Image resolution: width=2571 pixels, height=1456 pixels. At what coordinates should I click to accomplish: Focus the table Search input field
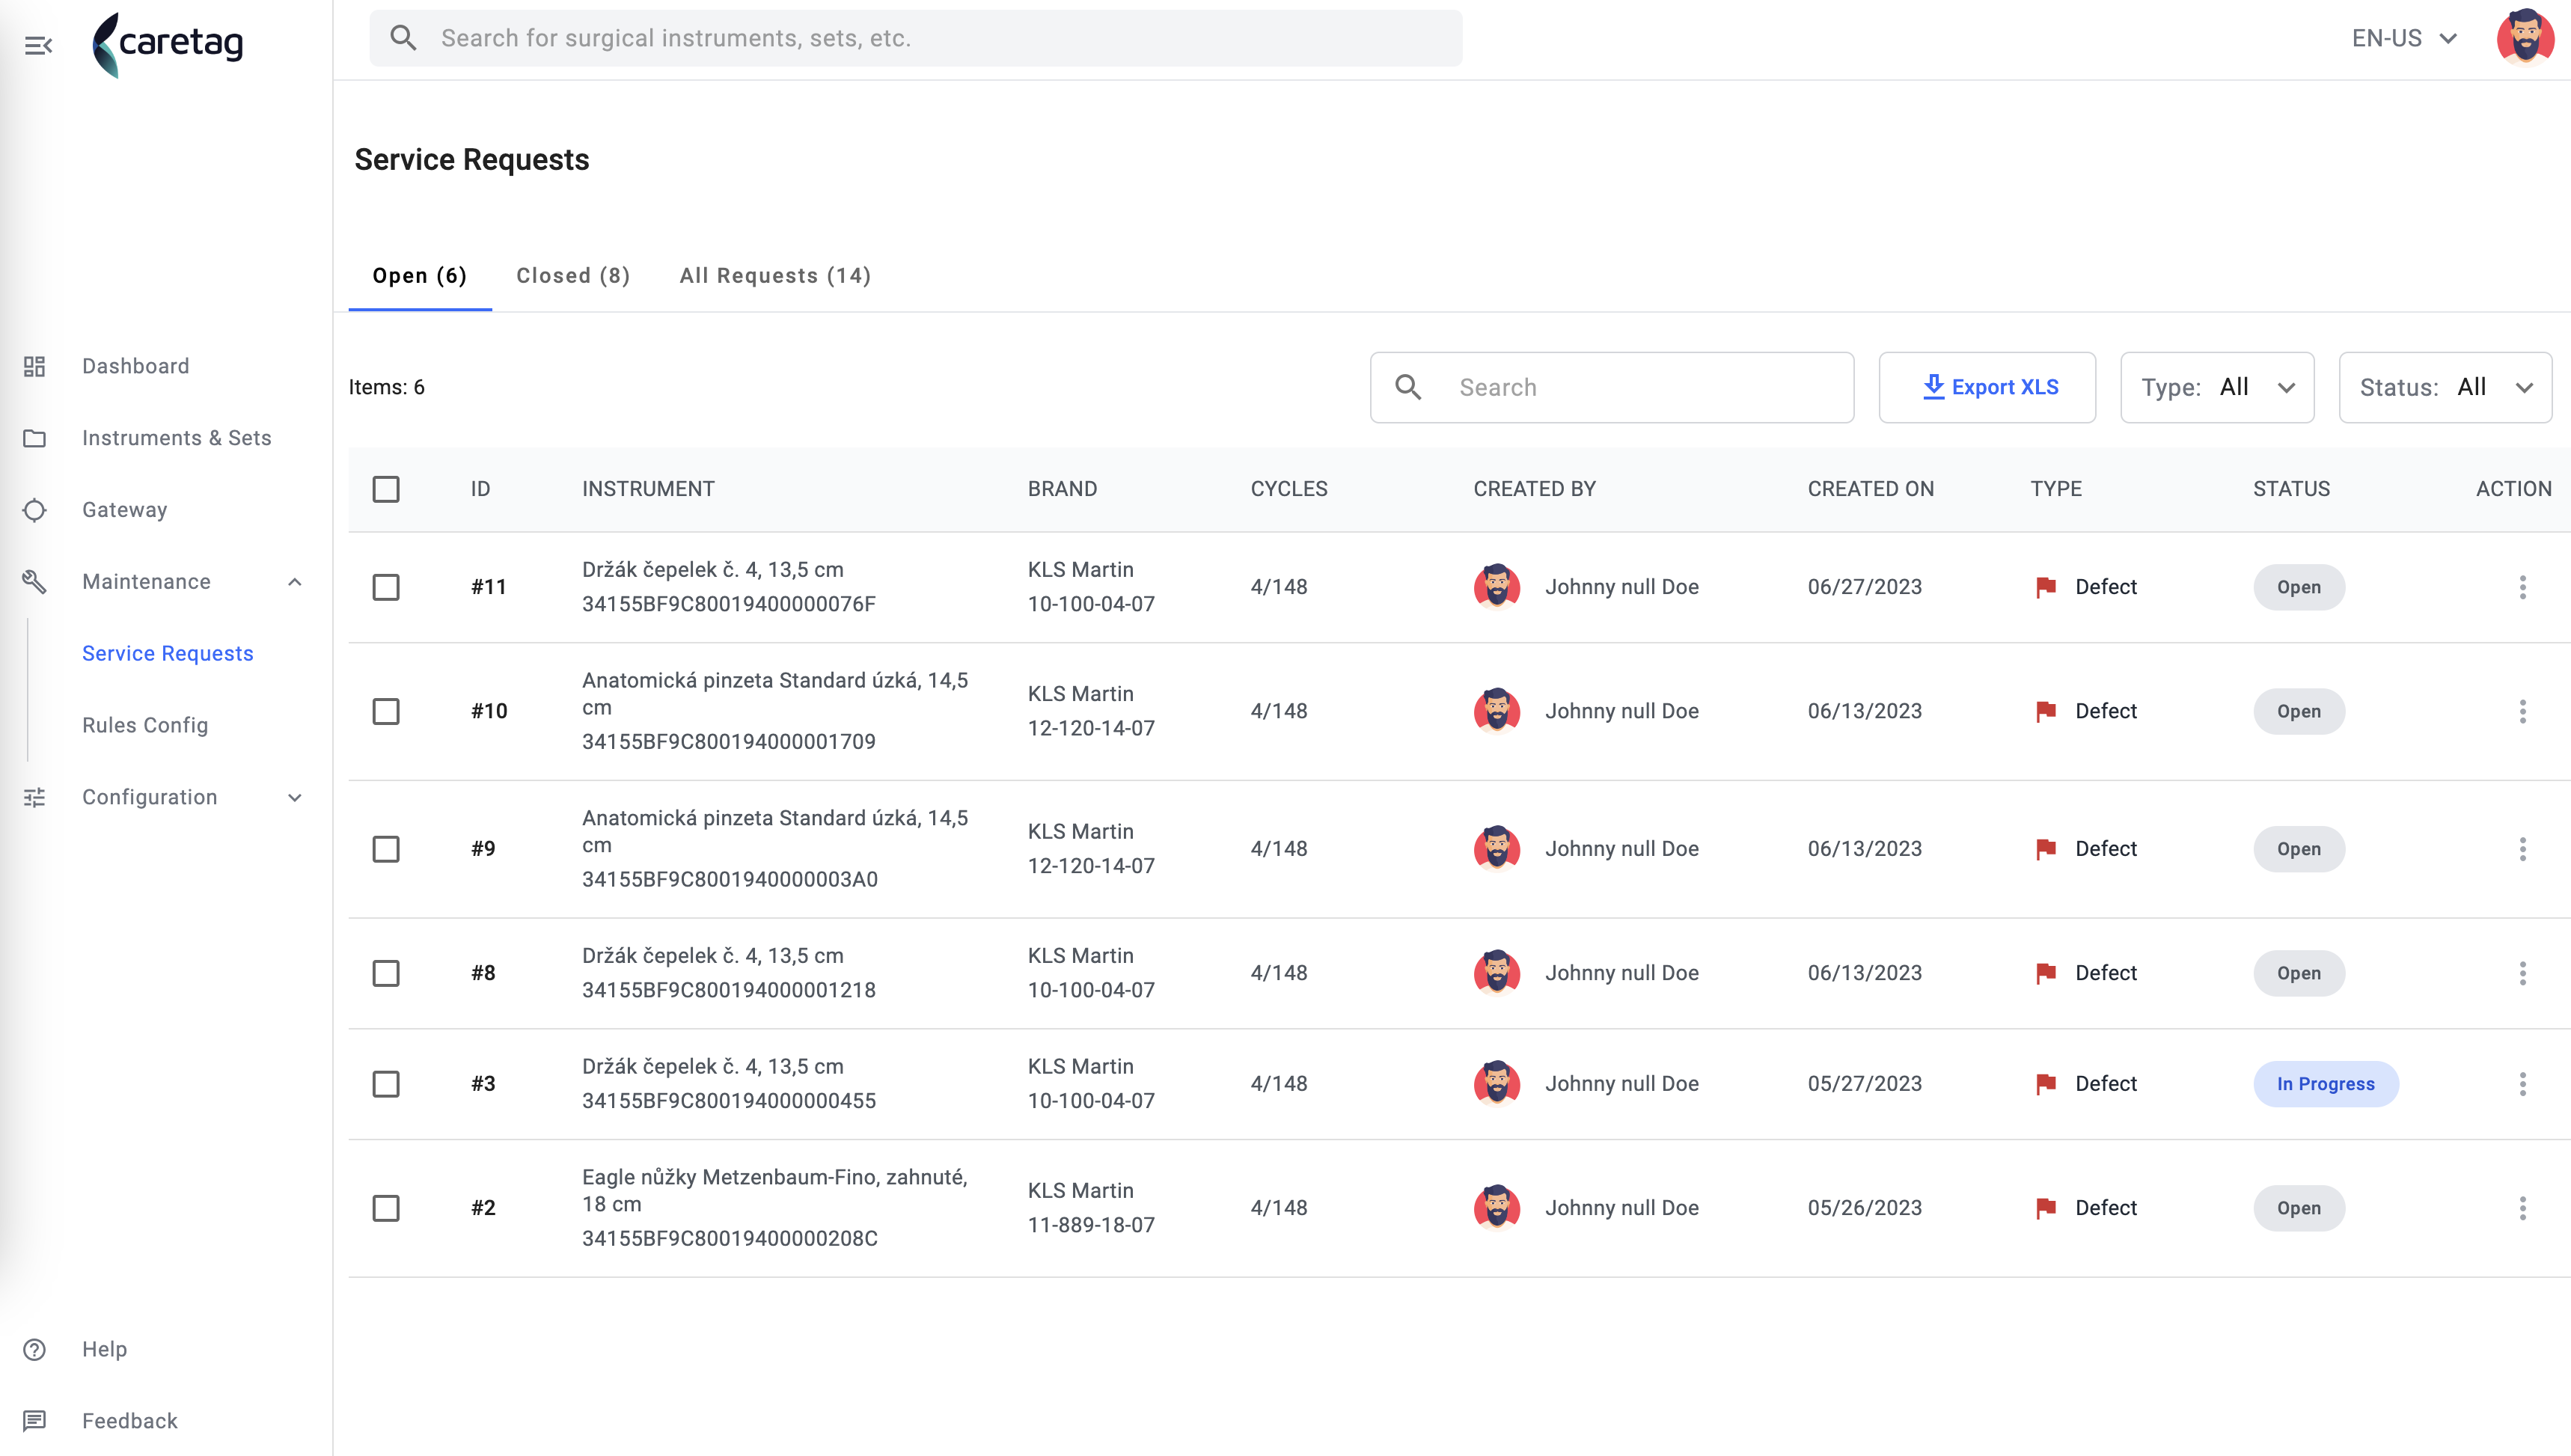1612,387
